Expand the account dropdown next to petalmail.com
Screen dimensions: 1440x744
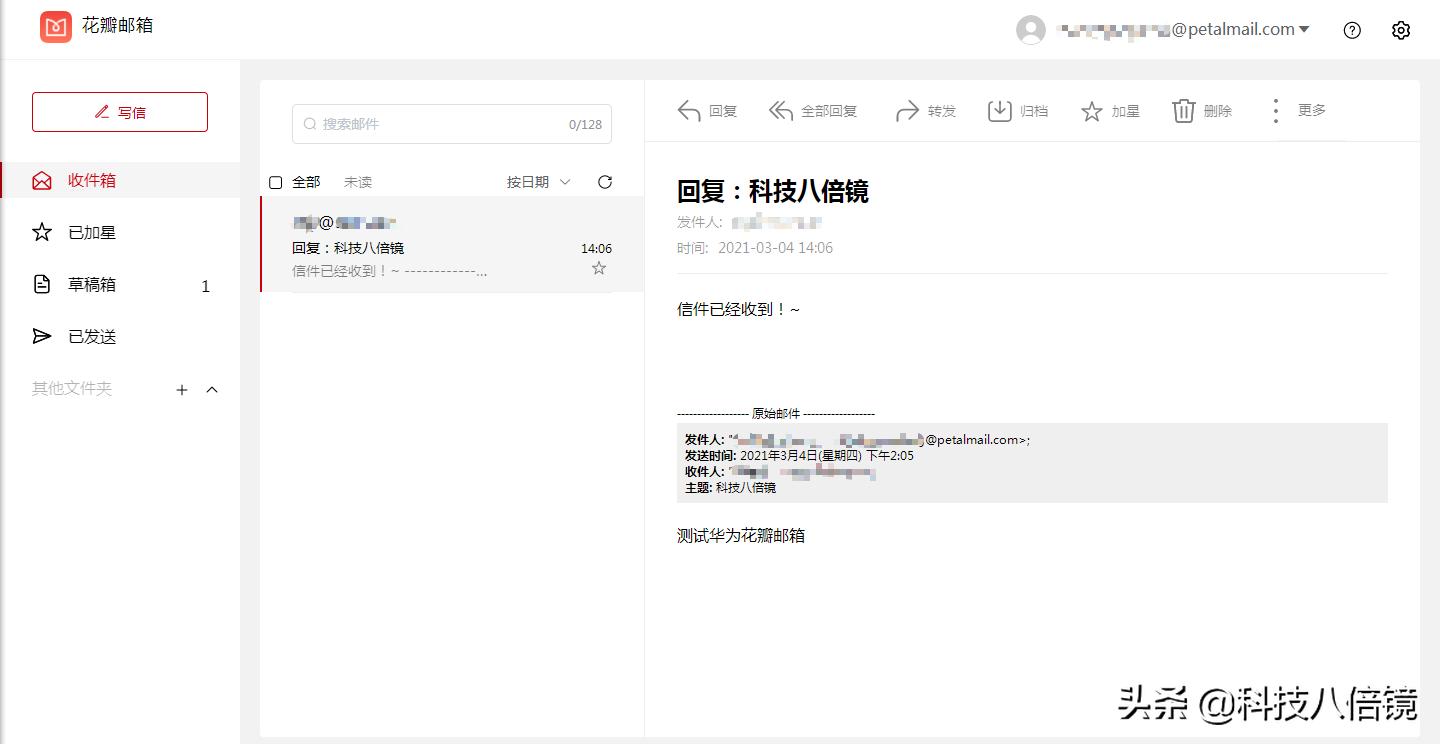pos(1304,30)
